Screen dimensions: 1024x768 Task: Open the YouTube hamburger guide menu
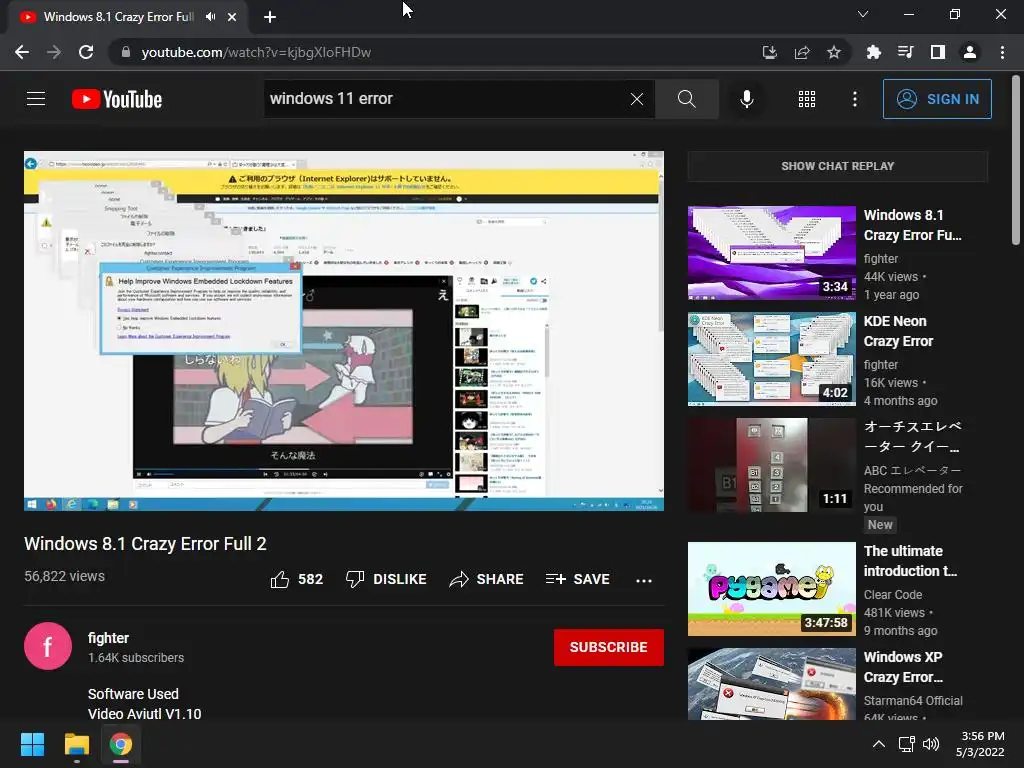tap(36, 99)
